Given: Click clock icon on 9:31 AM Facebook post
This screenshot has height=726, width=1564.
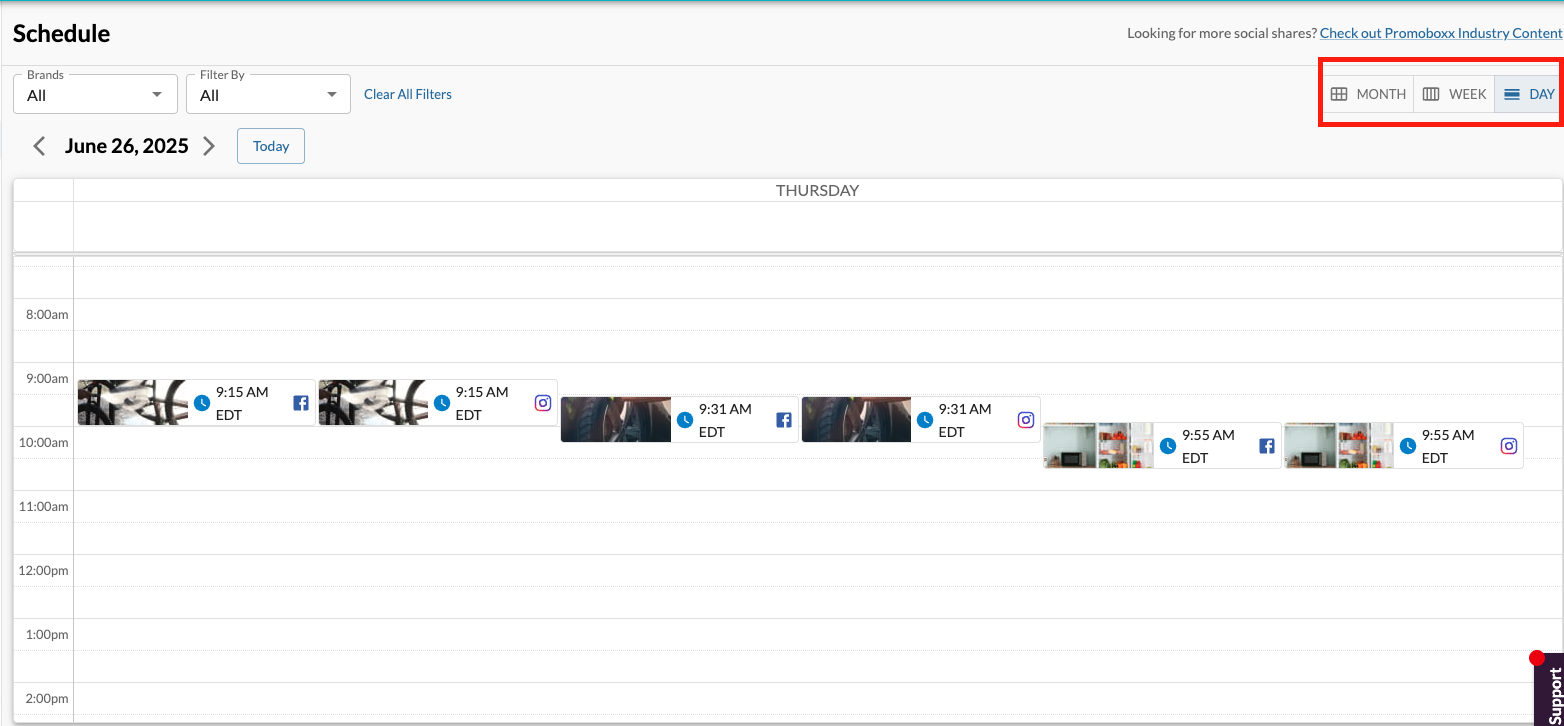Looking at the screenshot, I should [x=685, y=420].
